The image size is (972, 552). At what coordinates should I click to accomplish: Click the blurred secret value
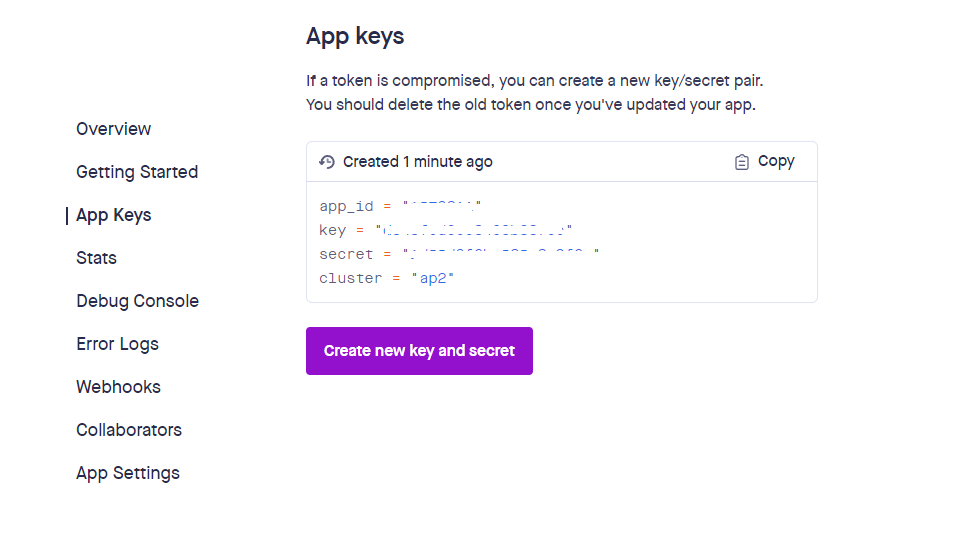(x=500, y=255)
